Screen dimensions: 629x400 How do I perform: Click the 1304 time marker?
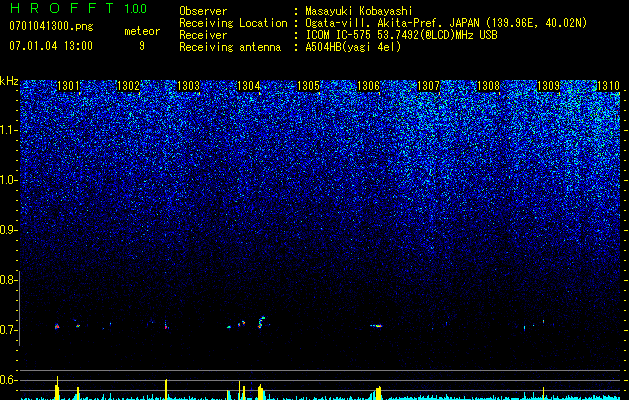click(249, 86)
